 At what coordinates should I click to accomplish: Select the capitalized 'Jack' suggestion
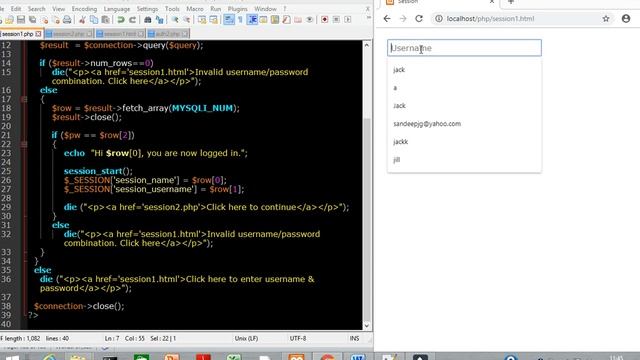[x=464, y=106]
